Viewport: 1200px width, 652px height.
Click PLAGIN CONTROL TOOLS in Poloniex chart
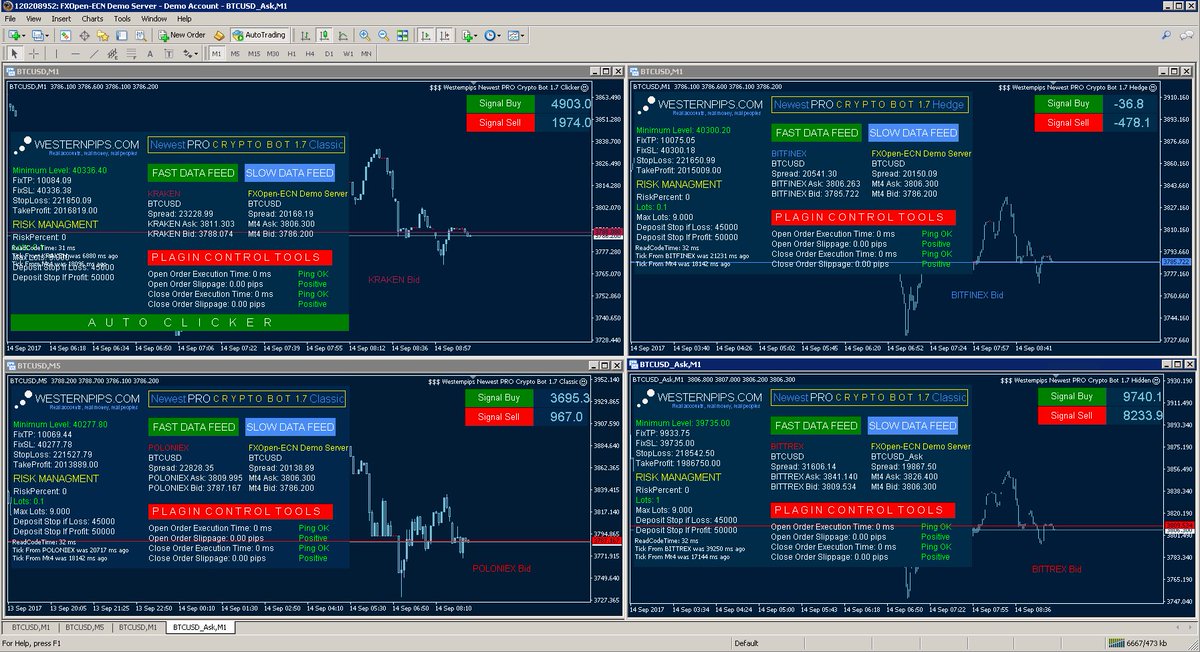240,511
